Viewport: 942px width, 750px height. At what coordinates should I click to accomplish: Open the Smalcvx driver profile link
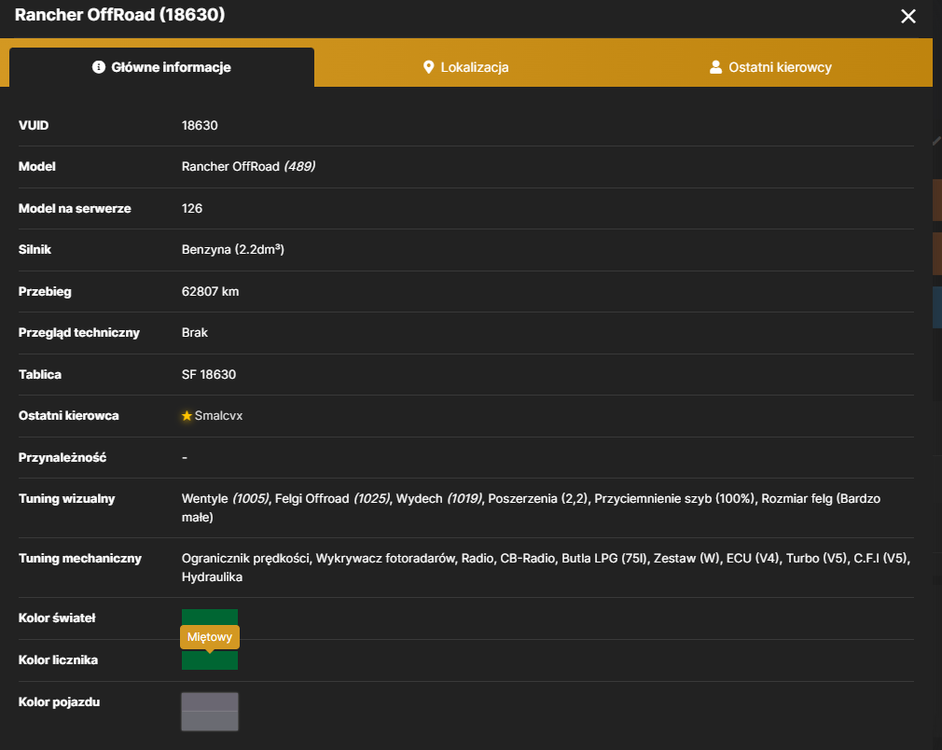(x=218, y=416)
